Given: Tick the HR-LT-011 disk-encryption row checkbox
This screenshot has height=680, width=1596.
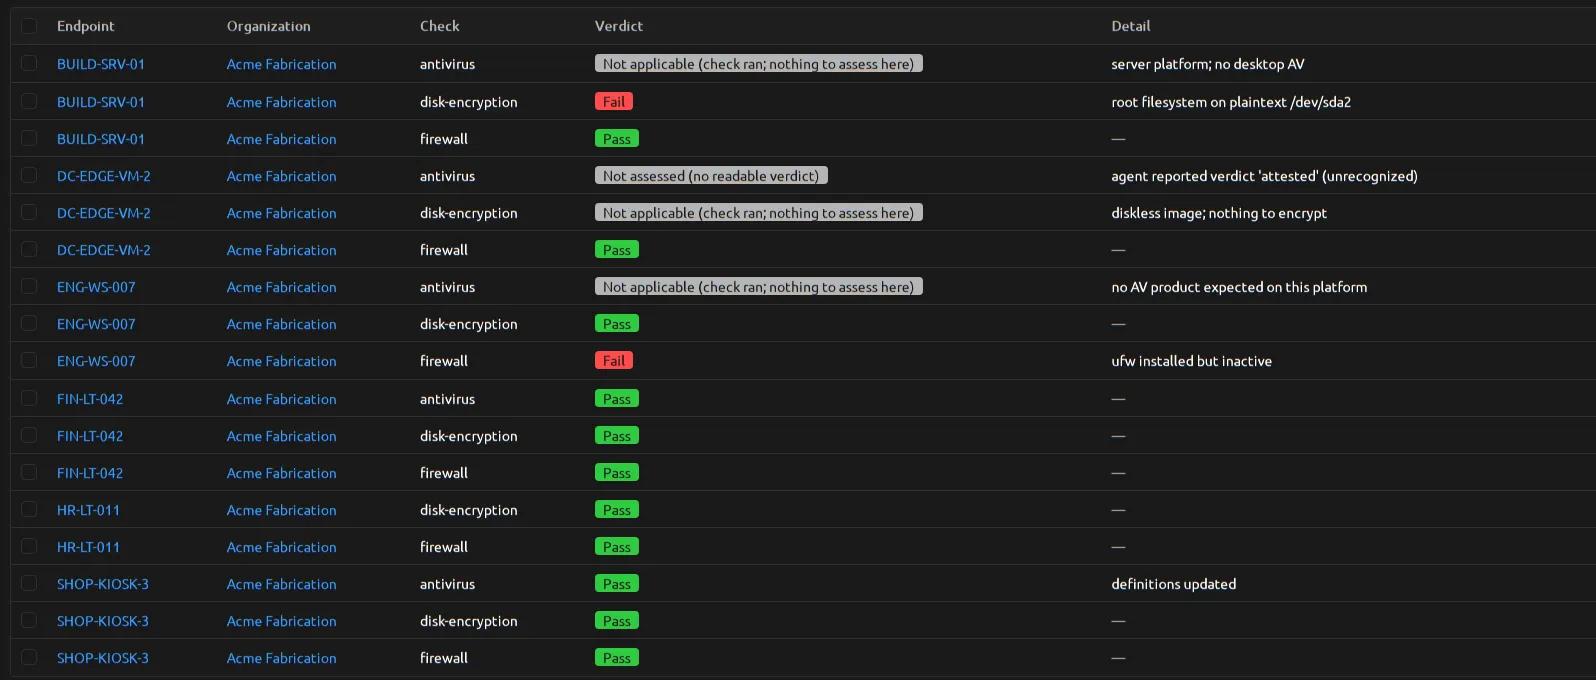Looking at the screenshot, I should click(x=29, y=509).
